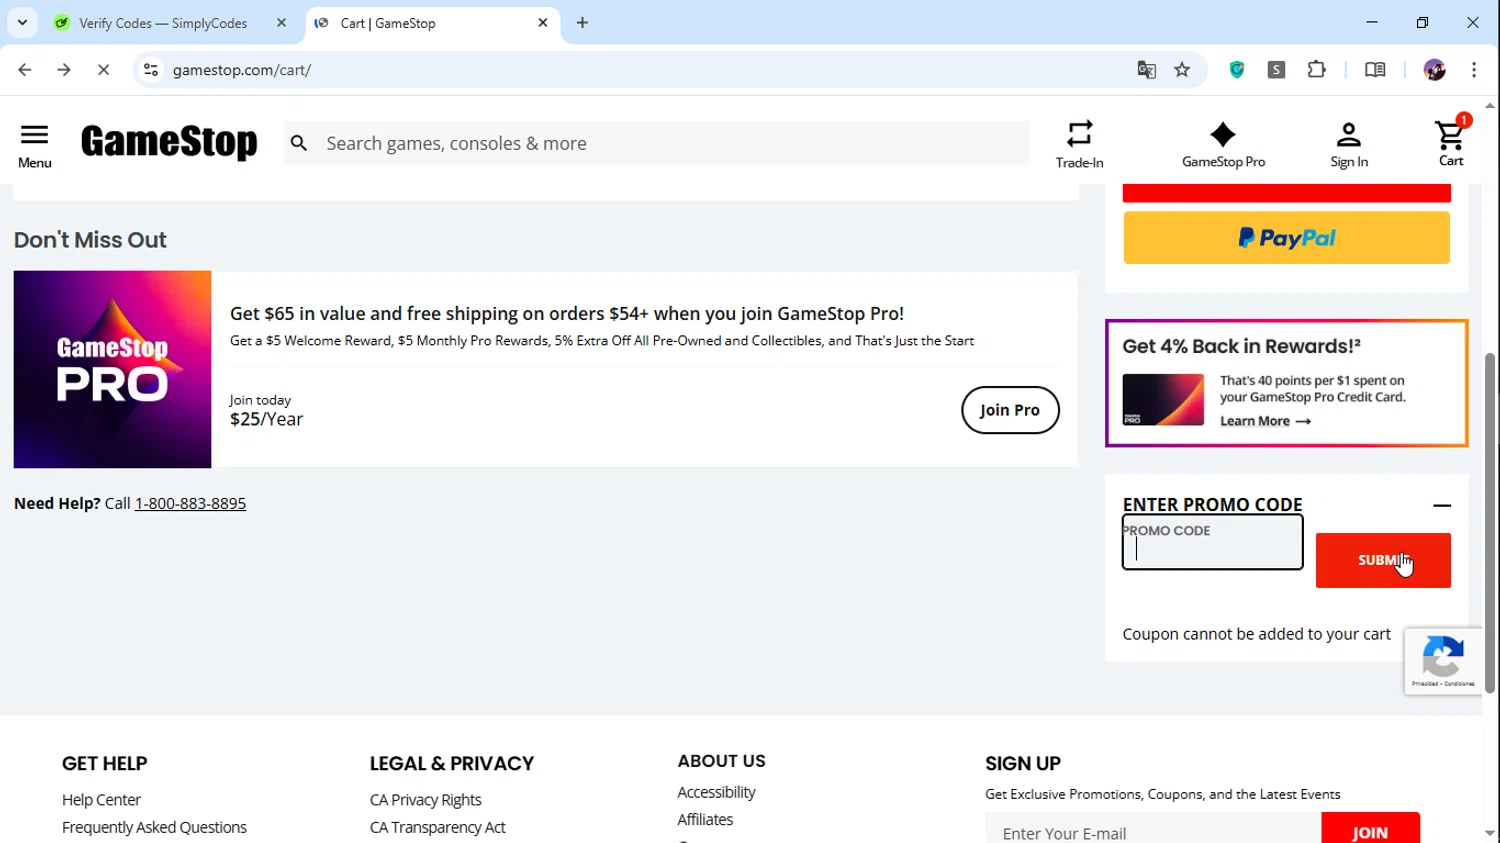Close the Verify Codes tab
Image resolution: width=1500 pixels, height=843 pixels.
(281, 23)
